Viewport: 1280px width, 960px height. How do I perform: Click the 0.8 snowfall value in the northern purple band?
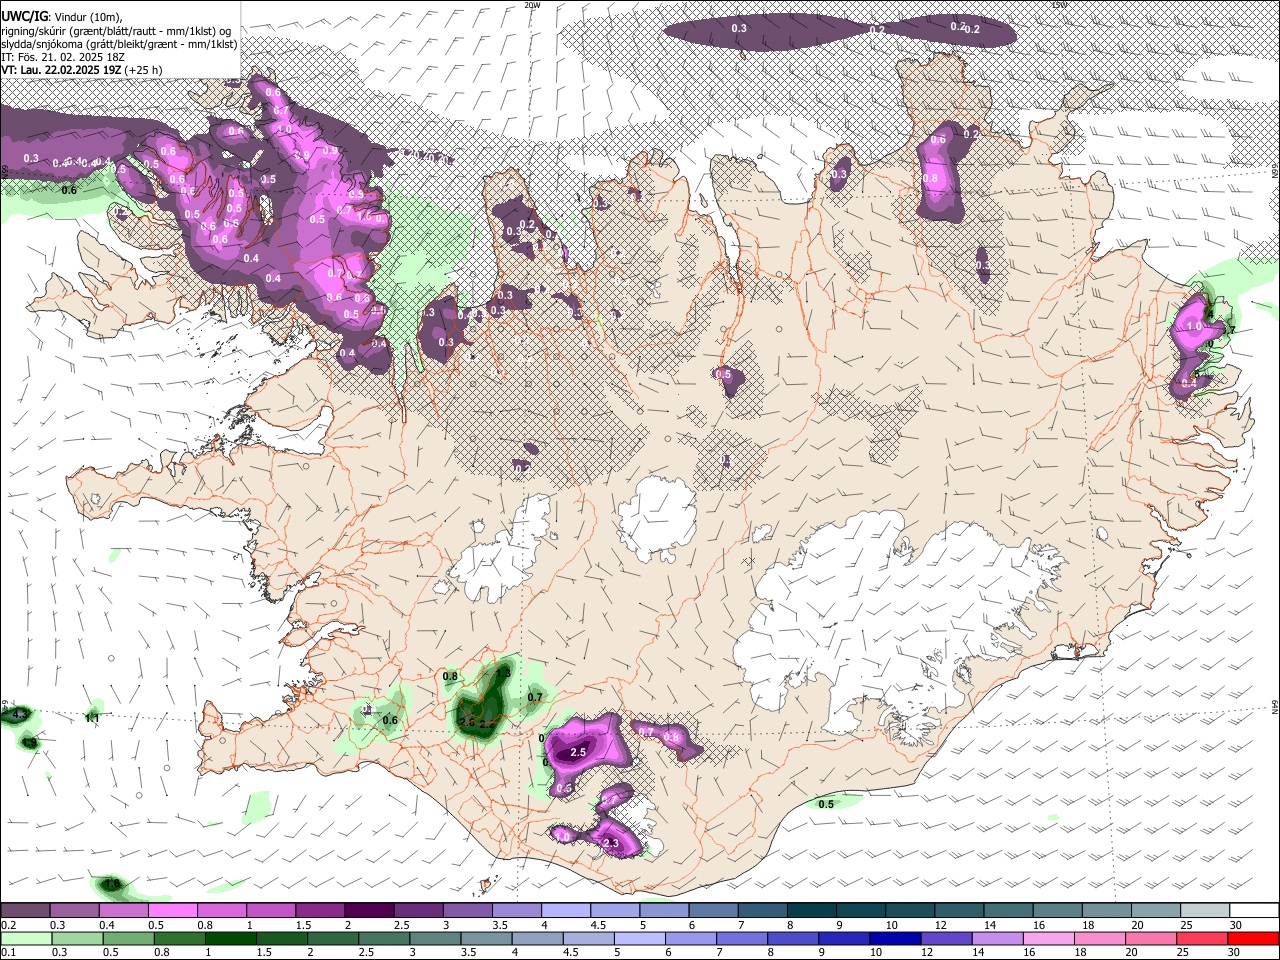(930, 179)
